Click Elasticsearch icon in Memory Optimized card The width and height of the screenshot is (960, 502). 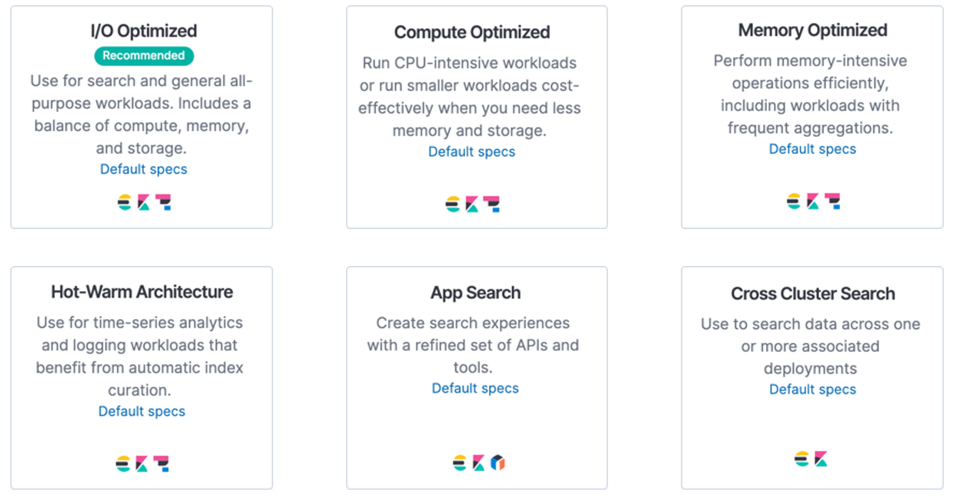click(x=794, y=202)
